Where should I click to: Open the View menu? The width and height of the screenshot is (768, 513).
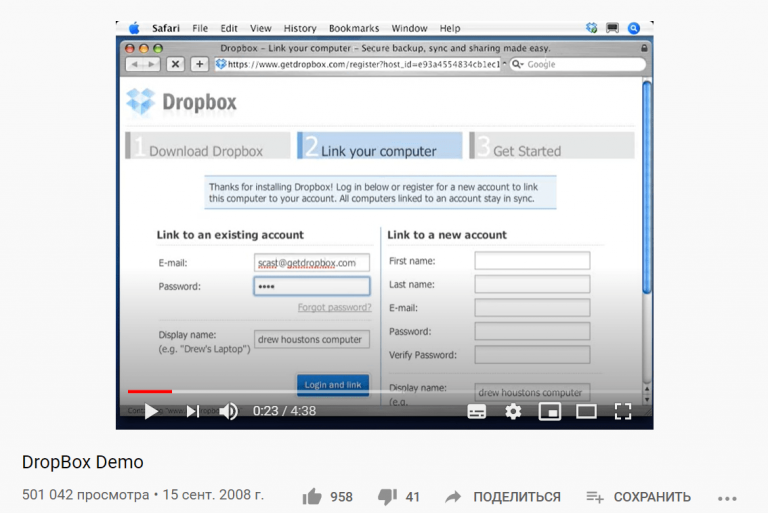coord(261,28)
